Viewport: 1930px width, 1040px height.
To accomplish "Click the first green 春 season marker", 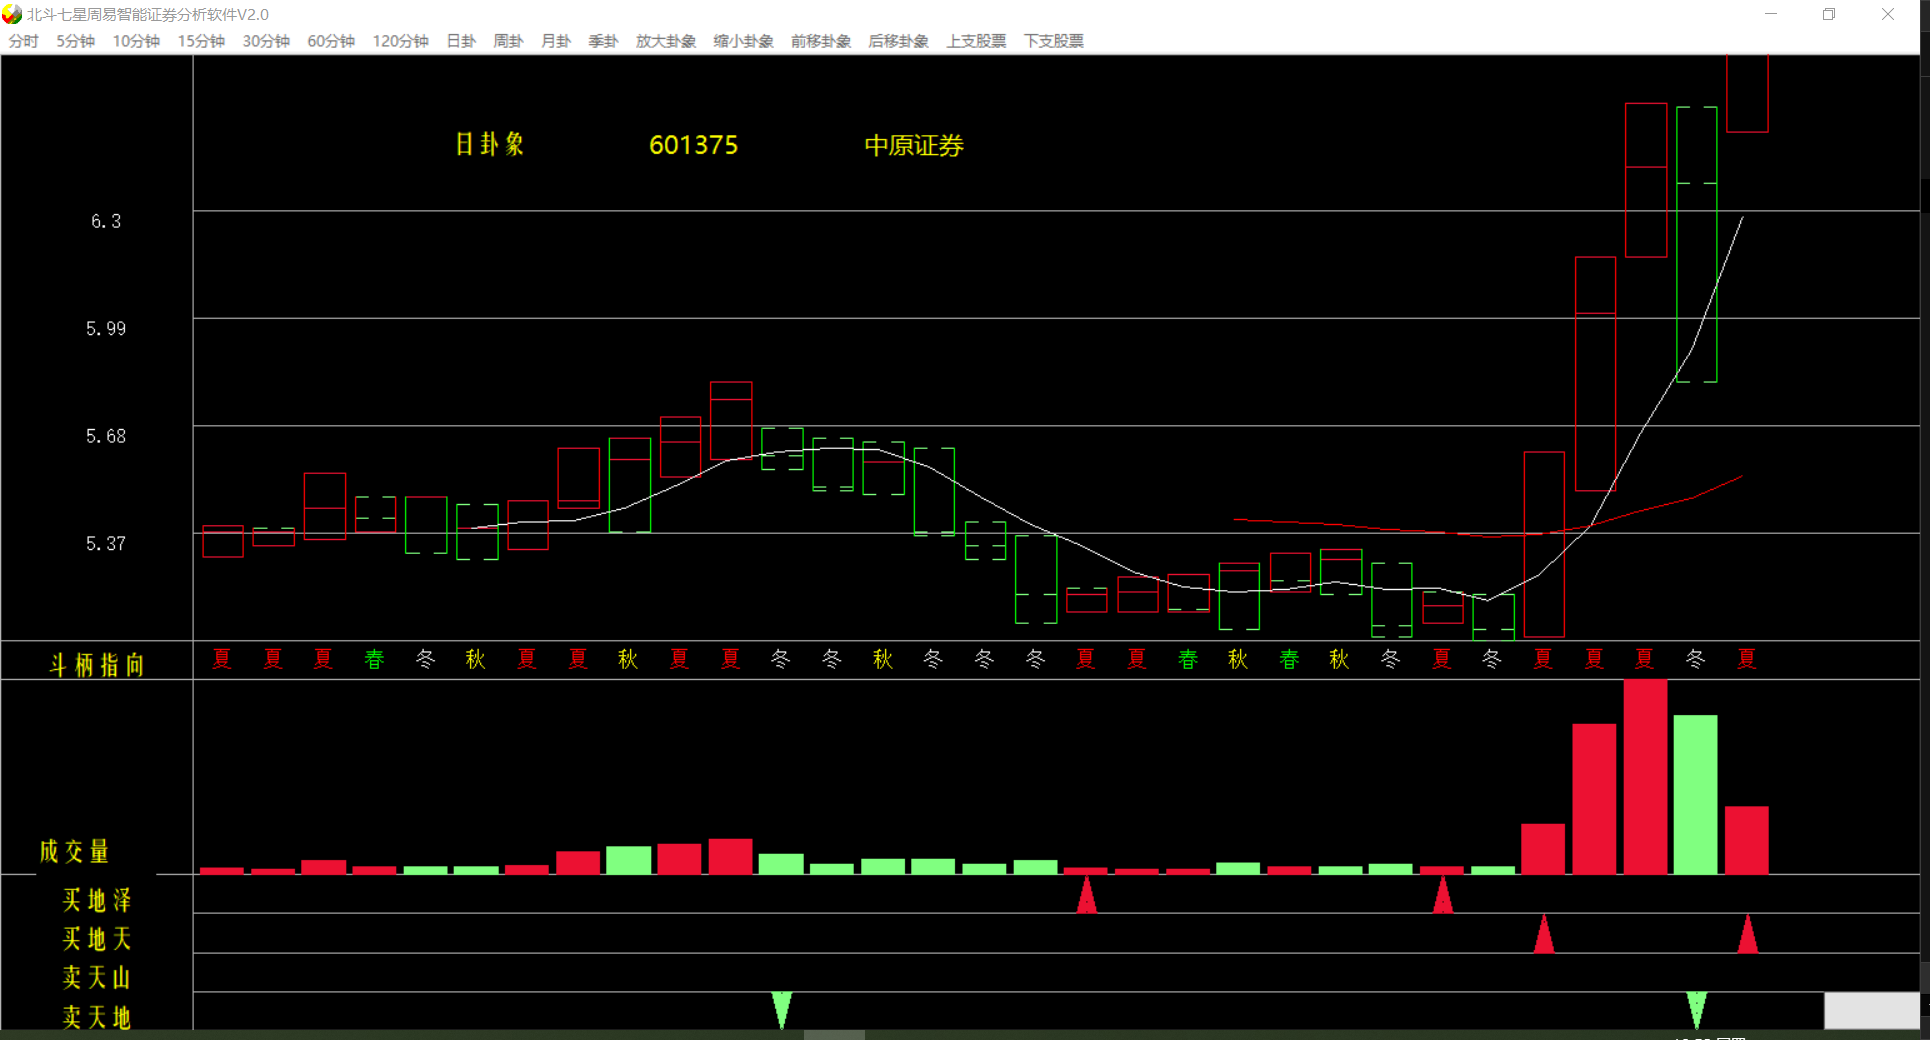I will coord(374,659).
